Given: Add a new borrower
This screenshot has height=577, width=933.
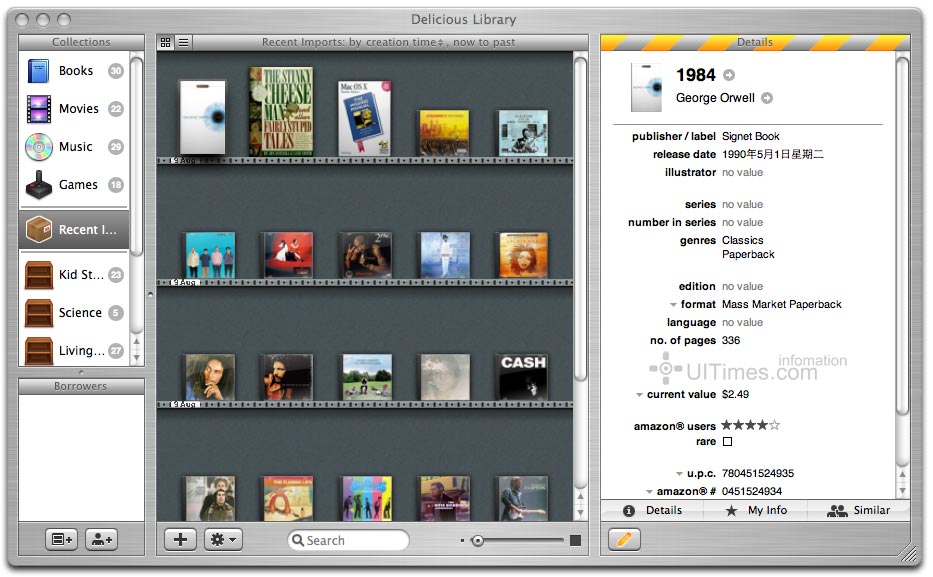Looking at the screenshot, I should (x=101, y=540).
